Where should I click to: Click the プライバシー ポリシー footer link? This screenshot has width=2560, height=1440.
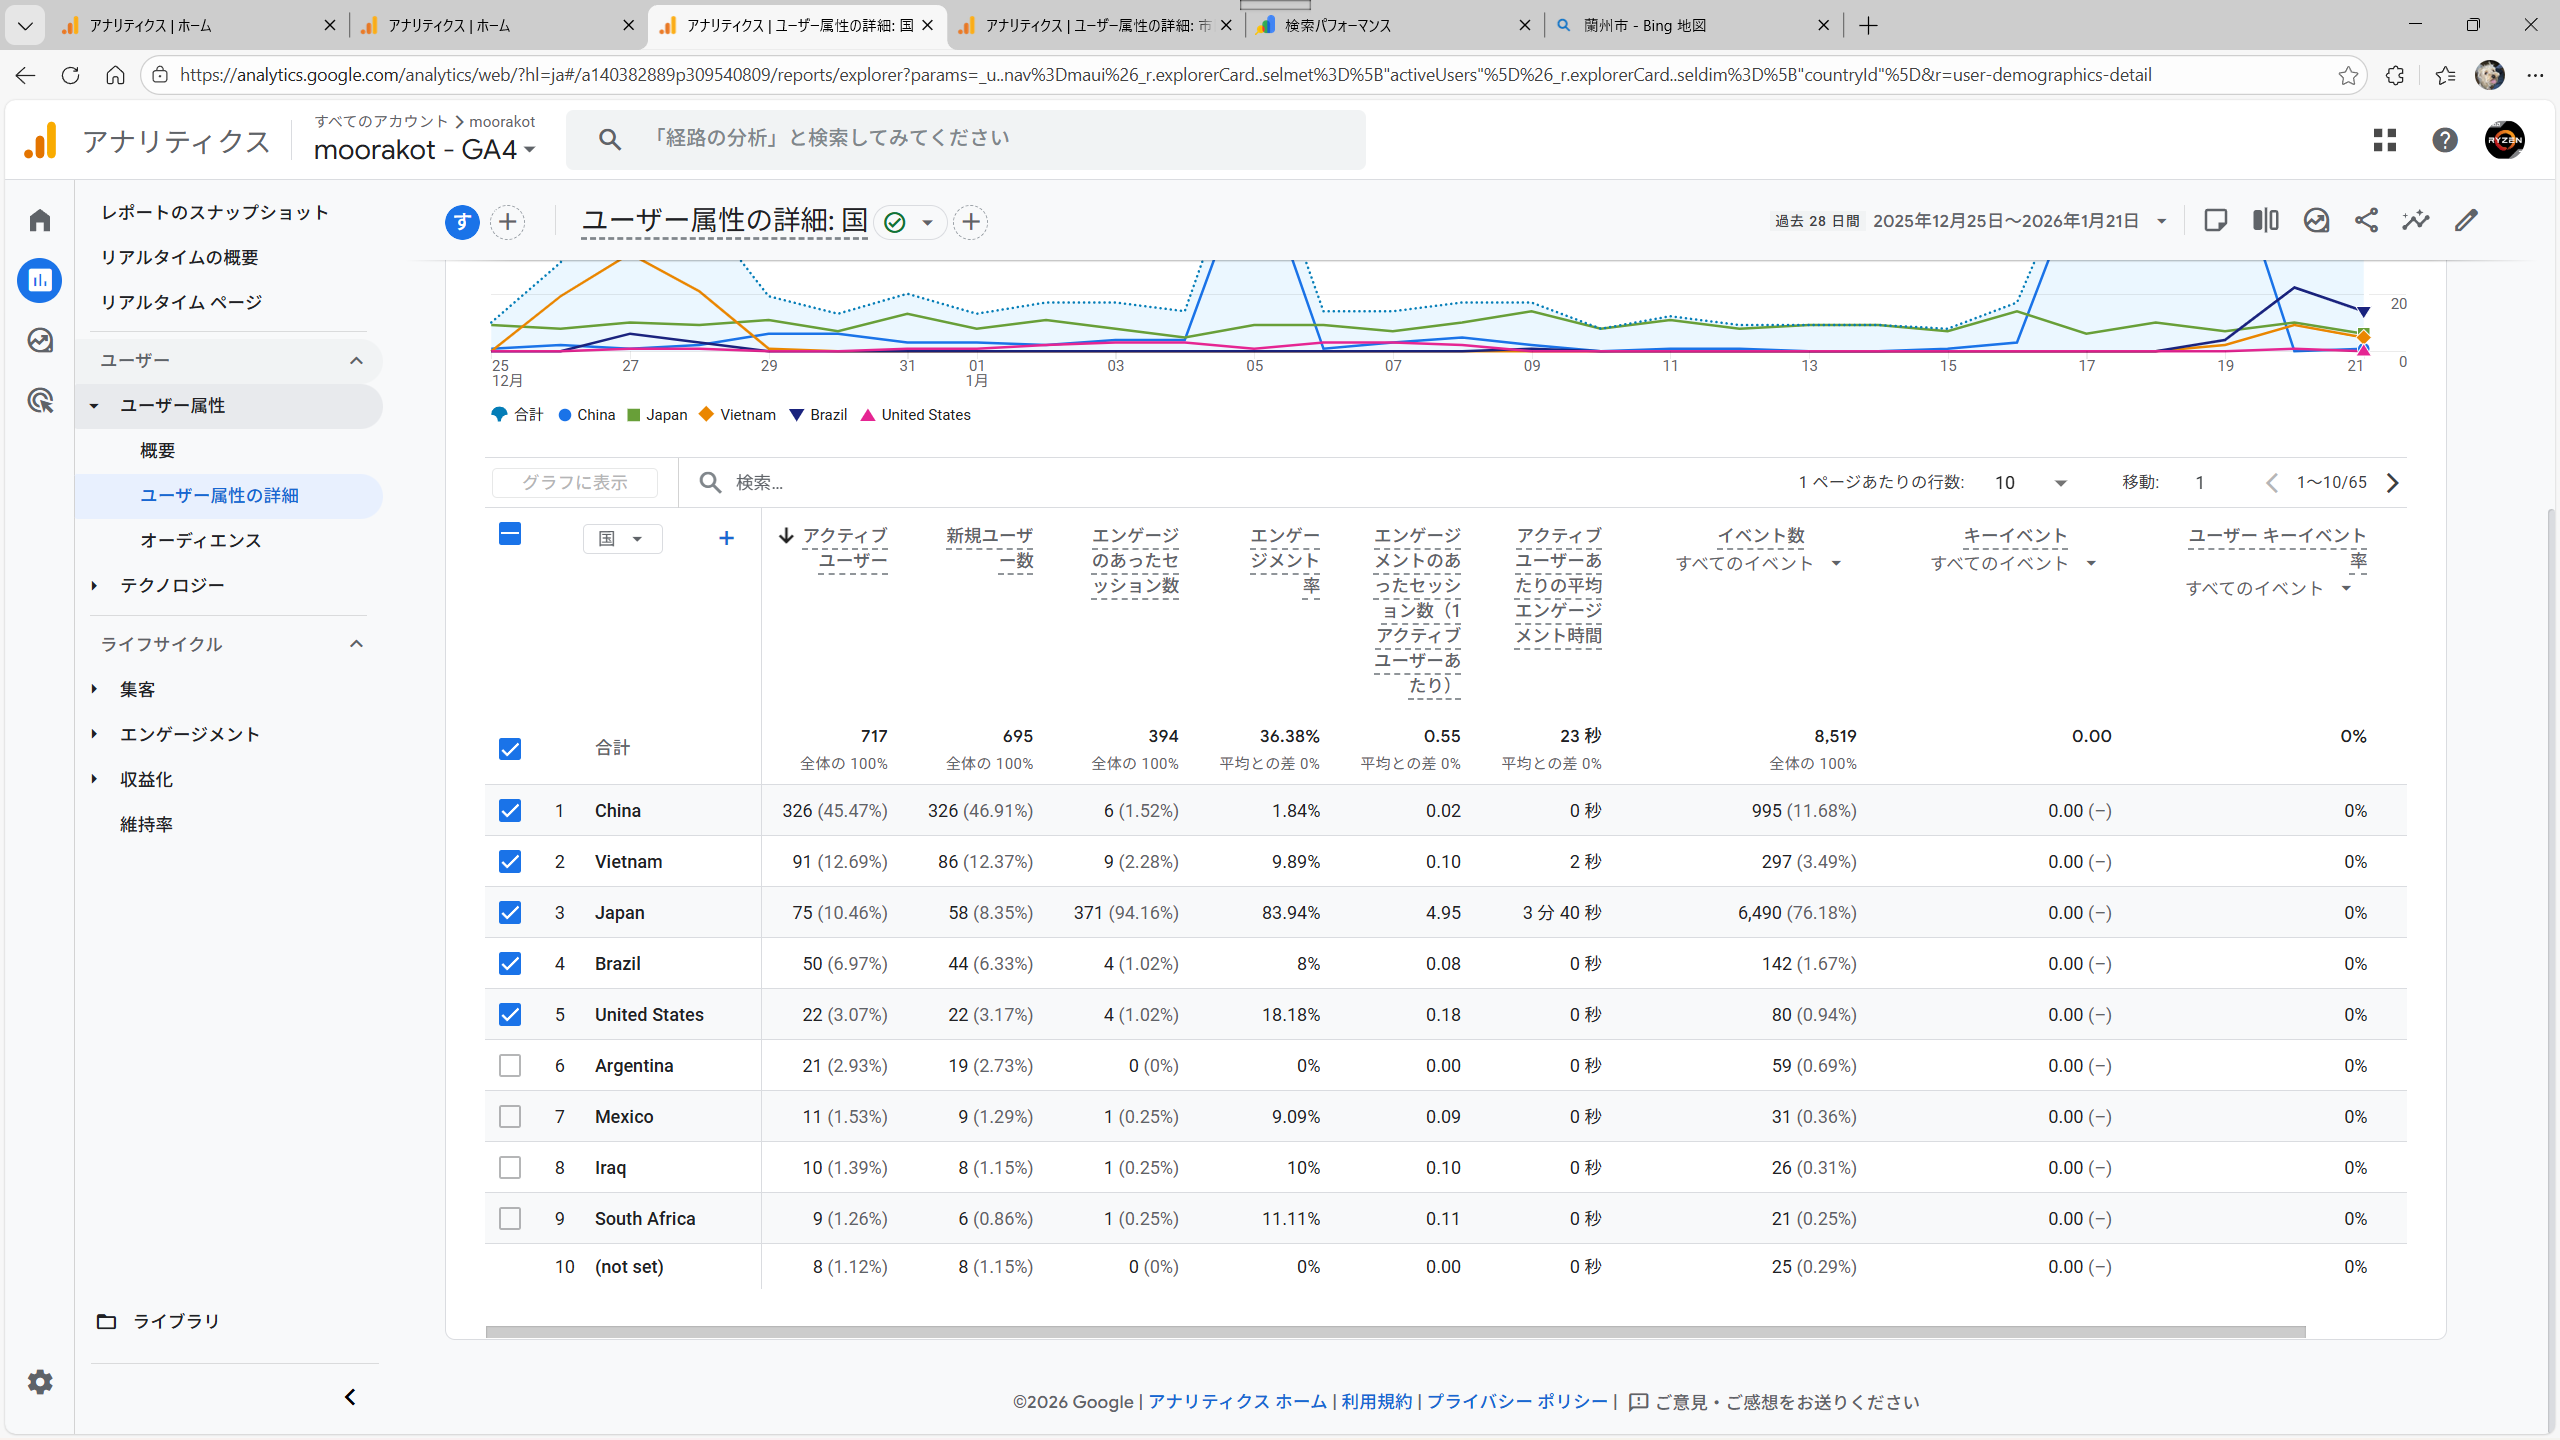(x=1516, y=1402)
